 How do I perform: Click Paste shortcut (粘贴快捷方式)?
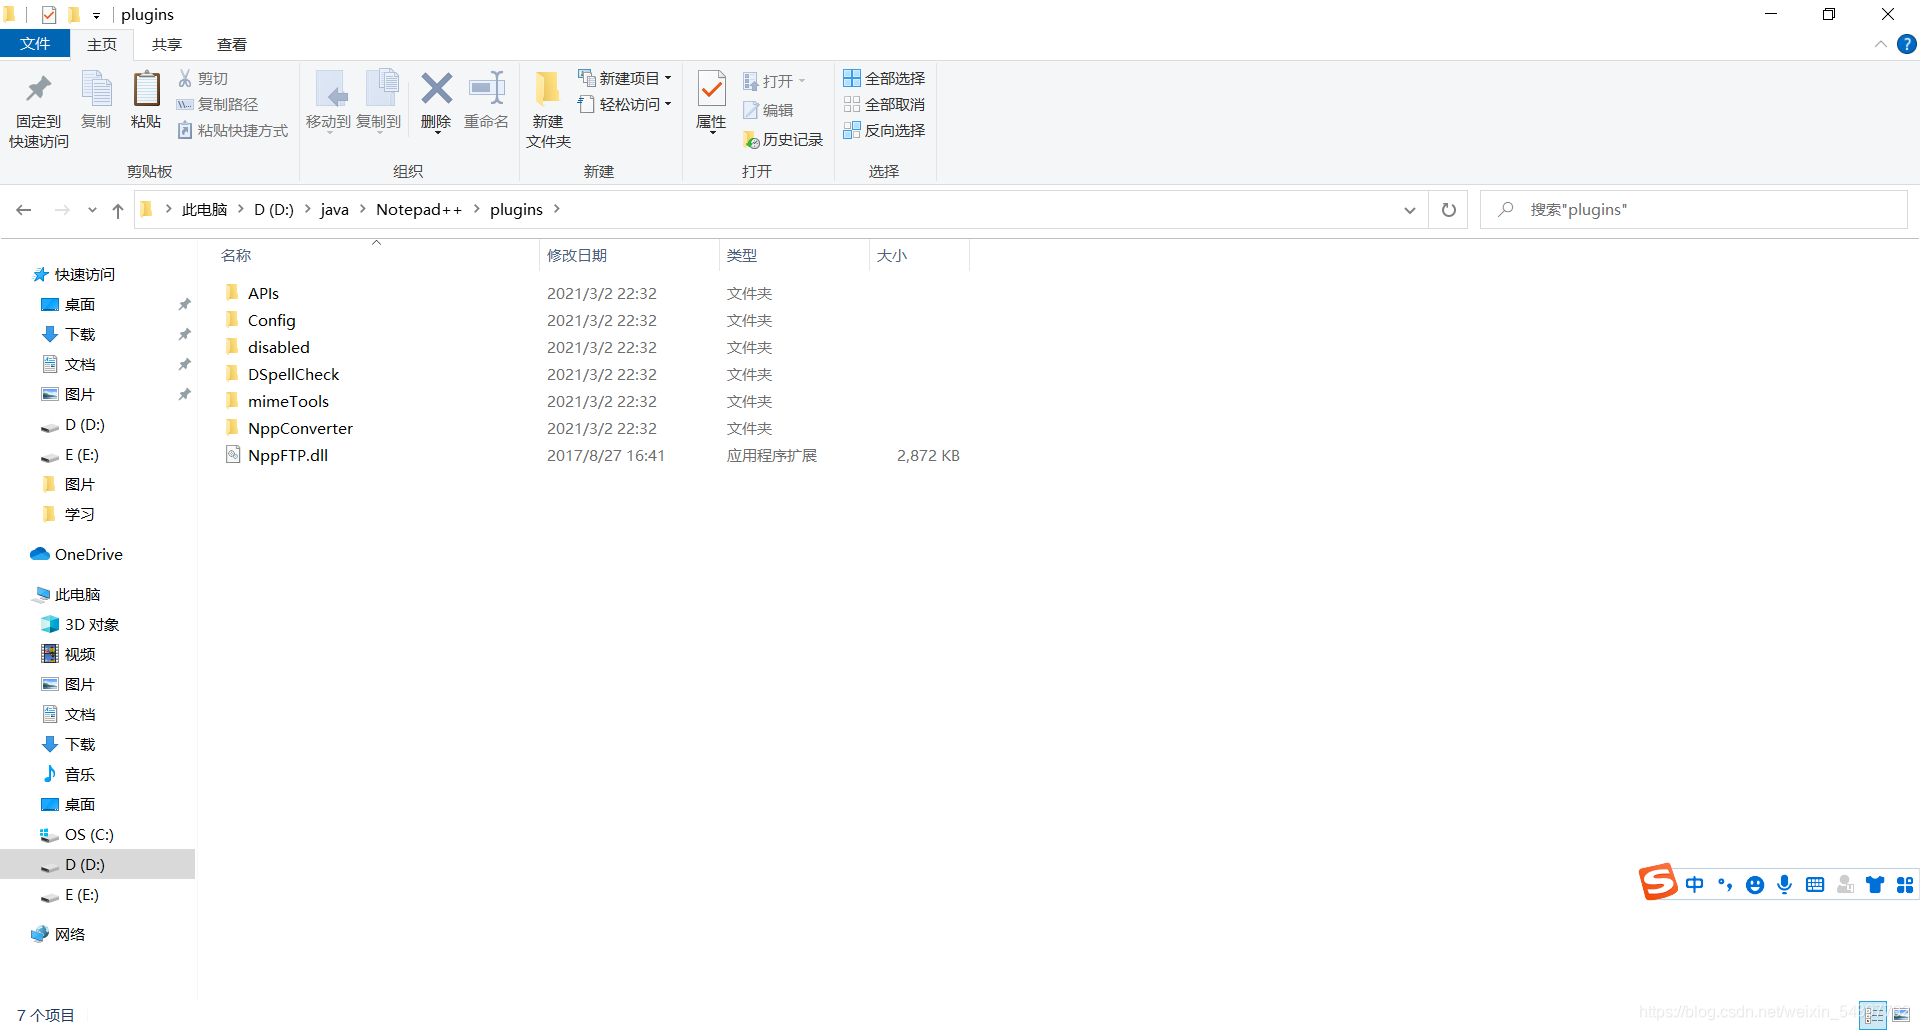[233, 130]
